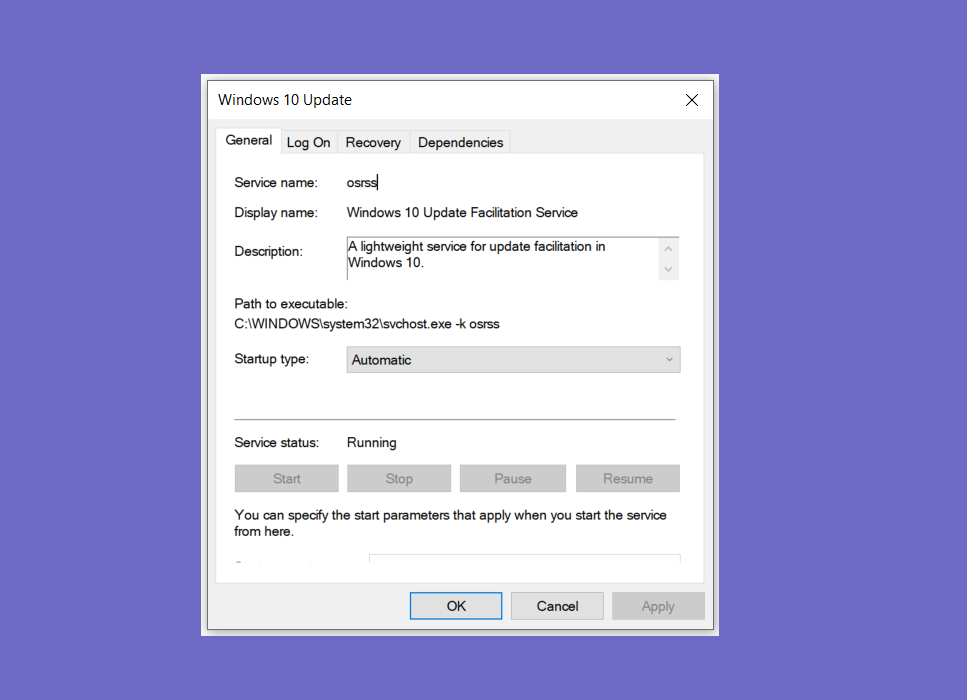
Task: Click the Cancel button
Action: (557, 606)
